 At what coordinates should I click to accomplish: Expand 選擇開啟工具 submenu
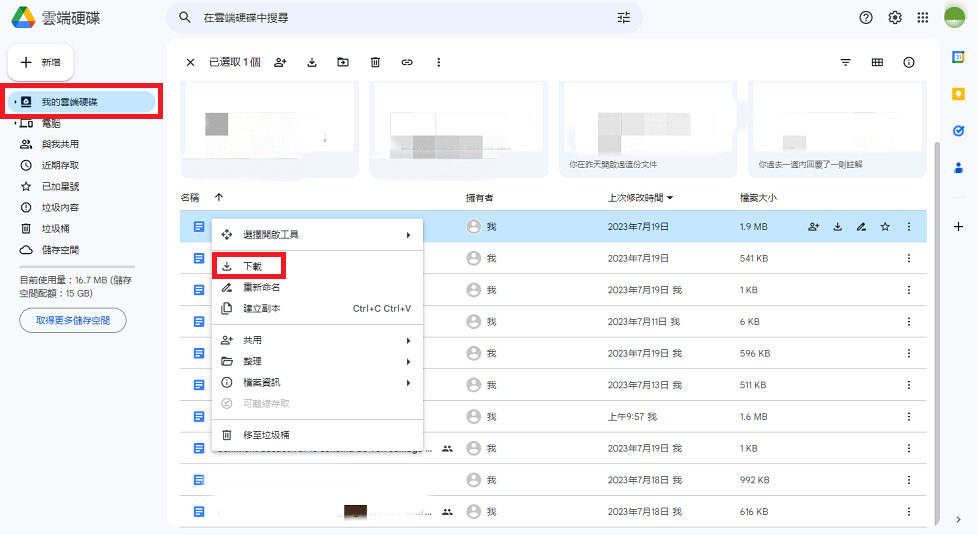point(317,235)
